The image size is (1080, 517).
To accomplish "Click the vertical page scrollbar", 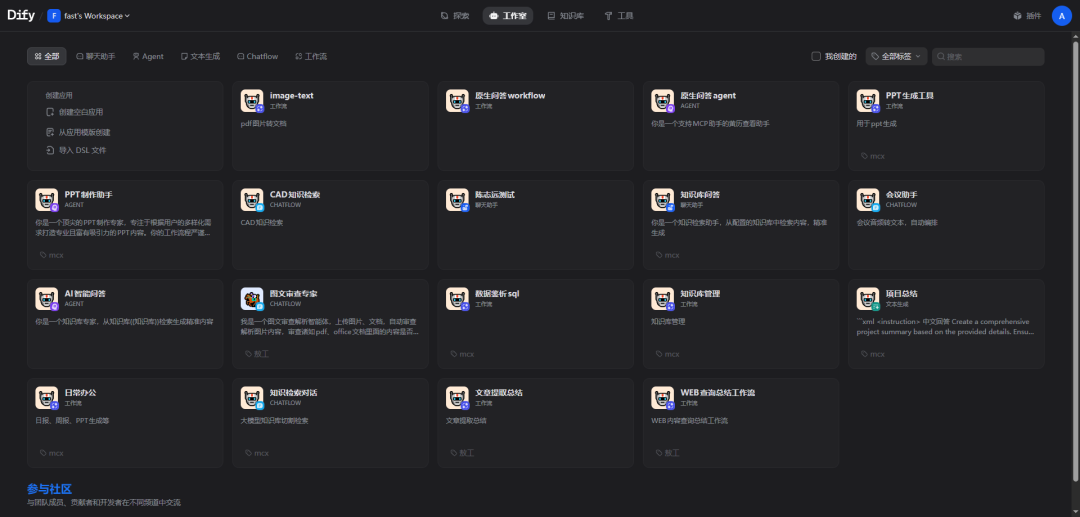I will point(1075,262).
